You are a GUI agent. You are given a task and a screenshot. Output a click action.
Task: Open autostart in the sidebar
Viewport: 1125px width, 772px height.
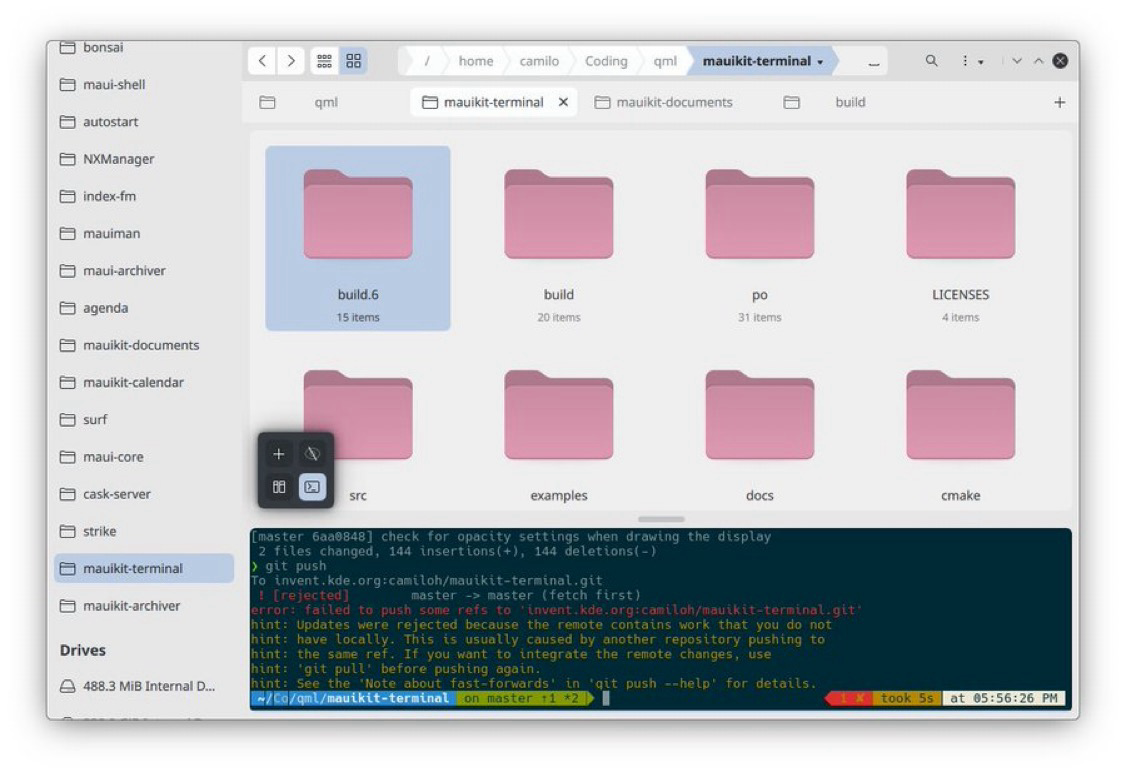click(x=144, y=122)
